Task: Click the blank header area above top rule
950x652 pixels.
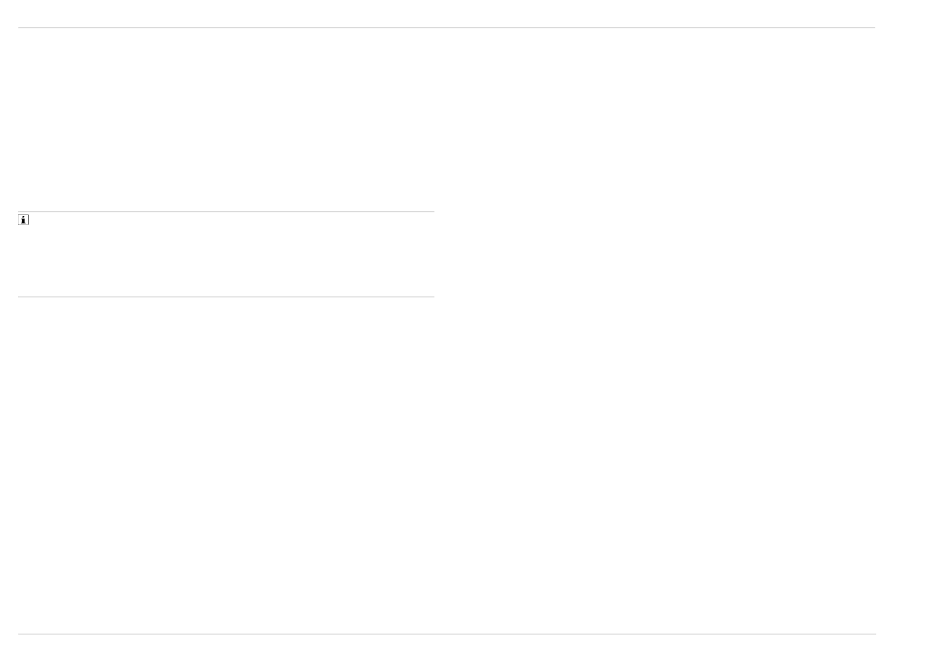Action: [447, 13]
